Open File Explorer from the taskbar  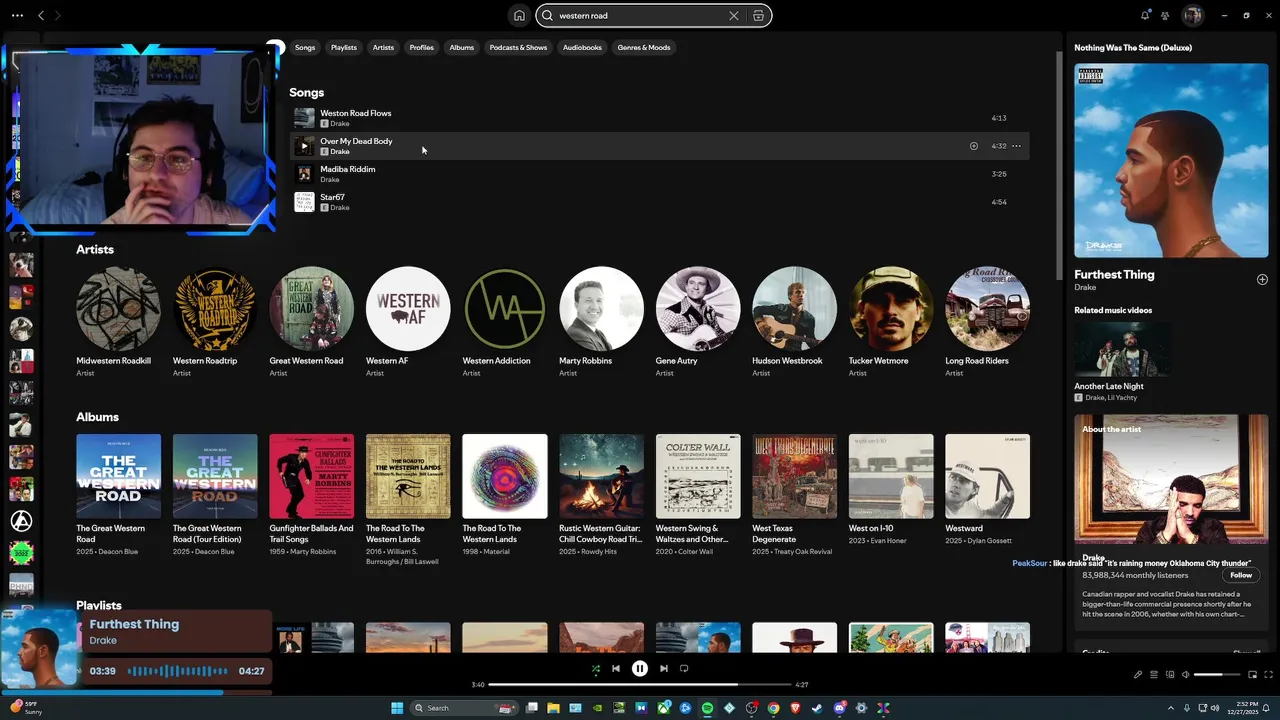(553, 708)
